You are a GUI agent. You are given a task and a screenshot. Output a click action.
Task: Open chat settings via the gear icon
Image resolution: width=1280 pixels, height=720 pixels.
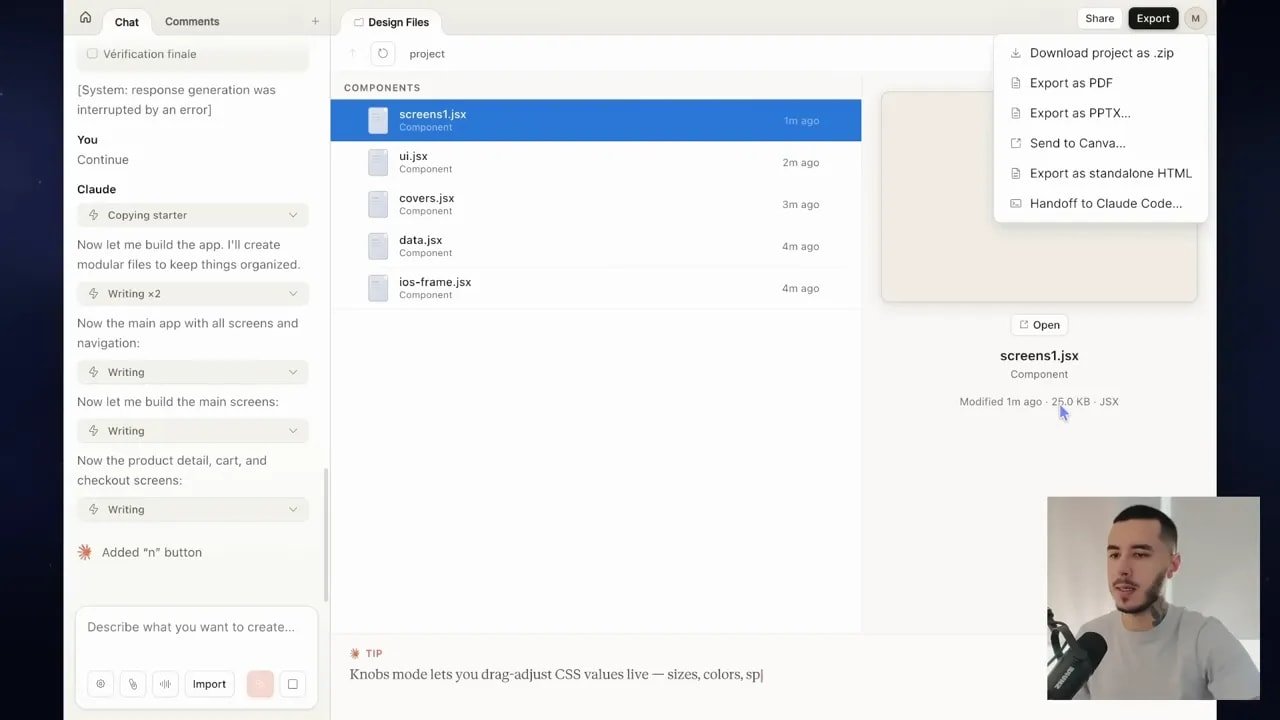click(x=100, y=684)
